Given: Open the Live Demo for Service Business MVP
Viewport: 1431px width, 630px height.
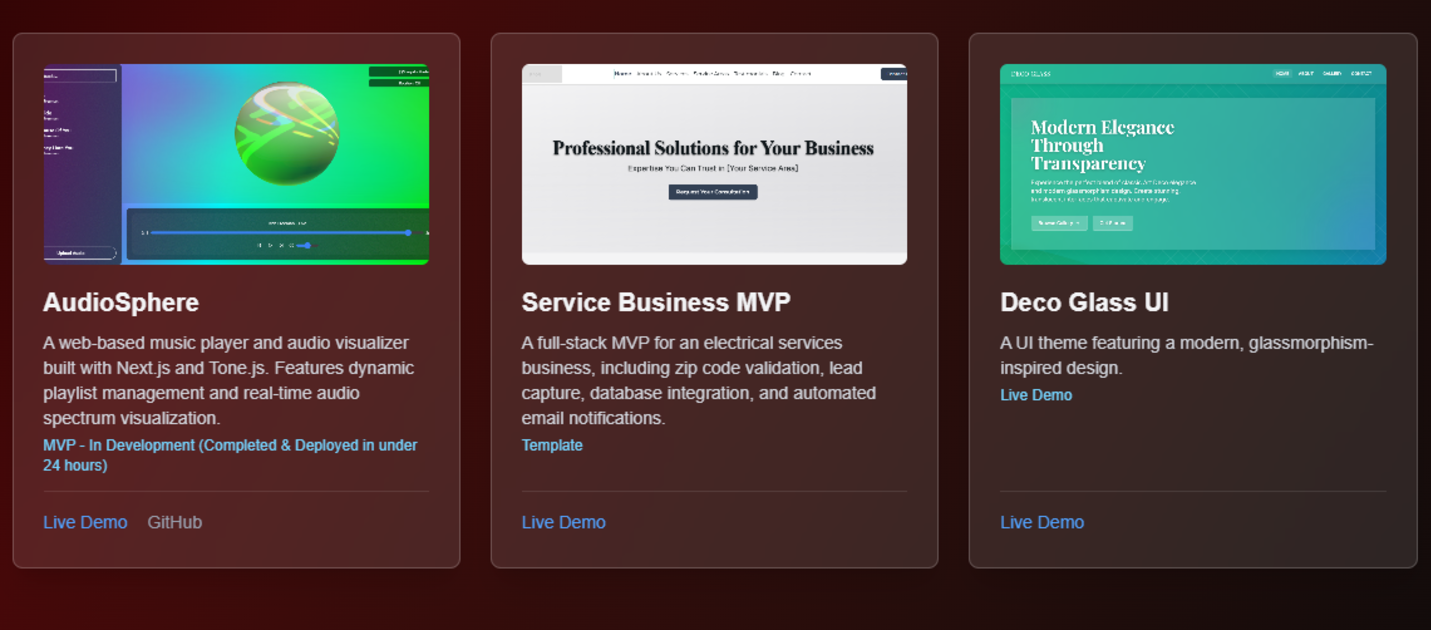Looking at the screenshot, I should (562, 521).
